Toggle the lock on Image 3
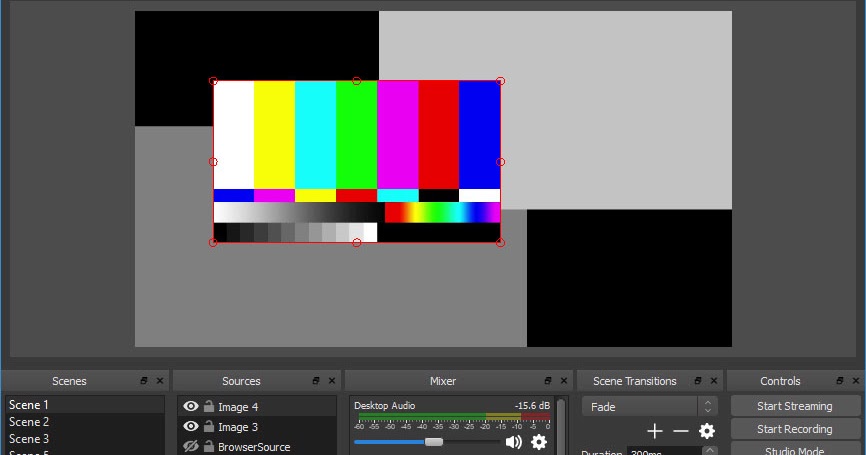 tap(209, 426)
